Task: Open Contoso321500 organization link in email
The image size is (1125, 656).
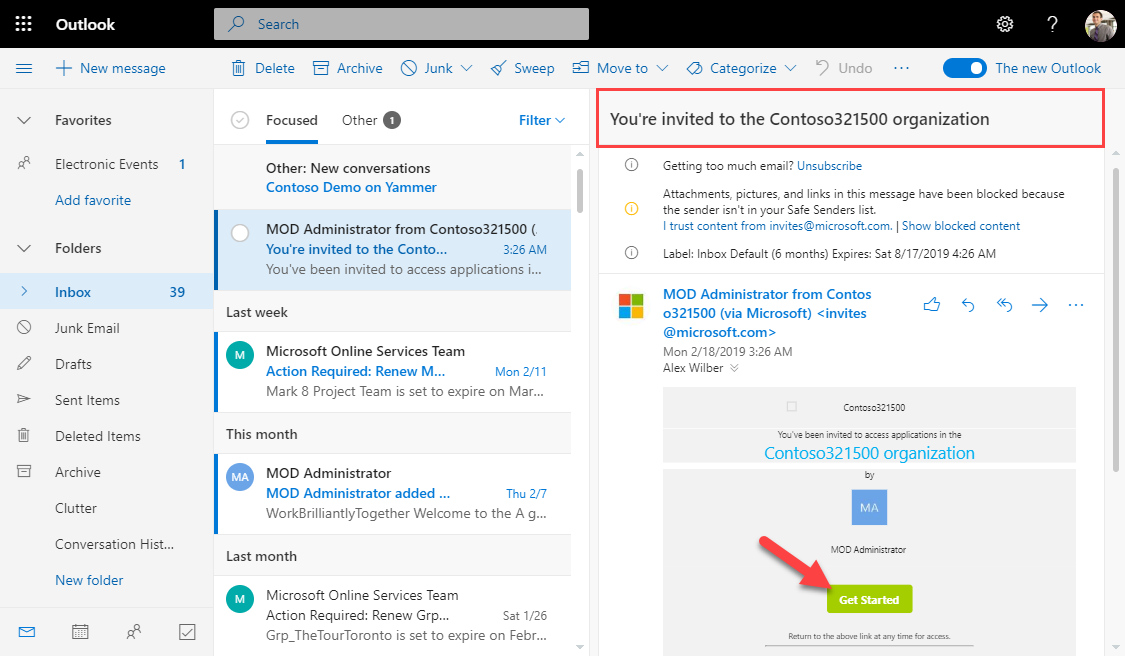Action: pyautogui.click(x=869, y=454)
